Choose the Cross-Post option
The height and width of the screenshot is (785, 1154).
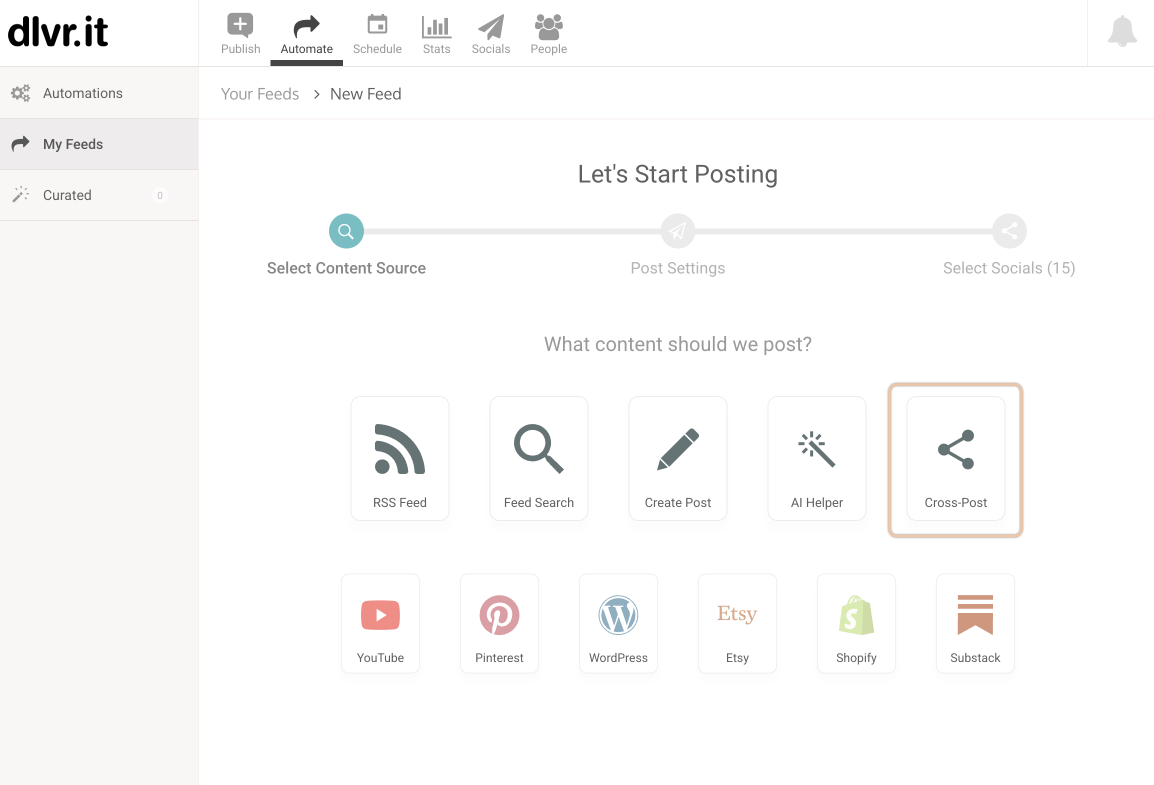coord(956,458)
